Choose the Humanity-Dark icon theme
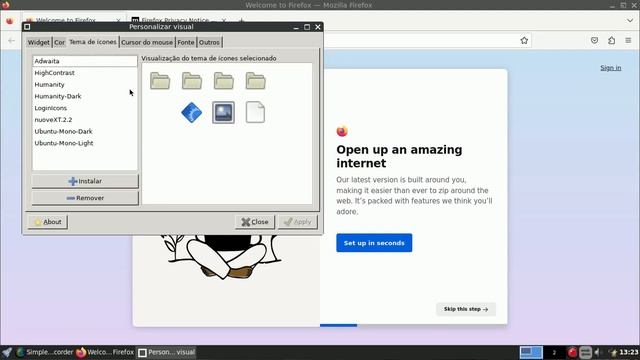 coord(85,96)
